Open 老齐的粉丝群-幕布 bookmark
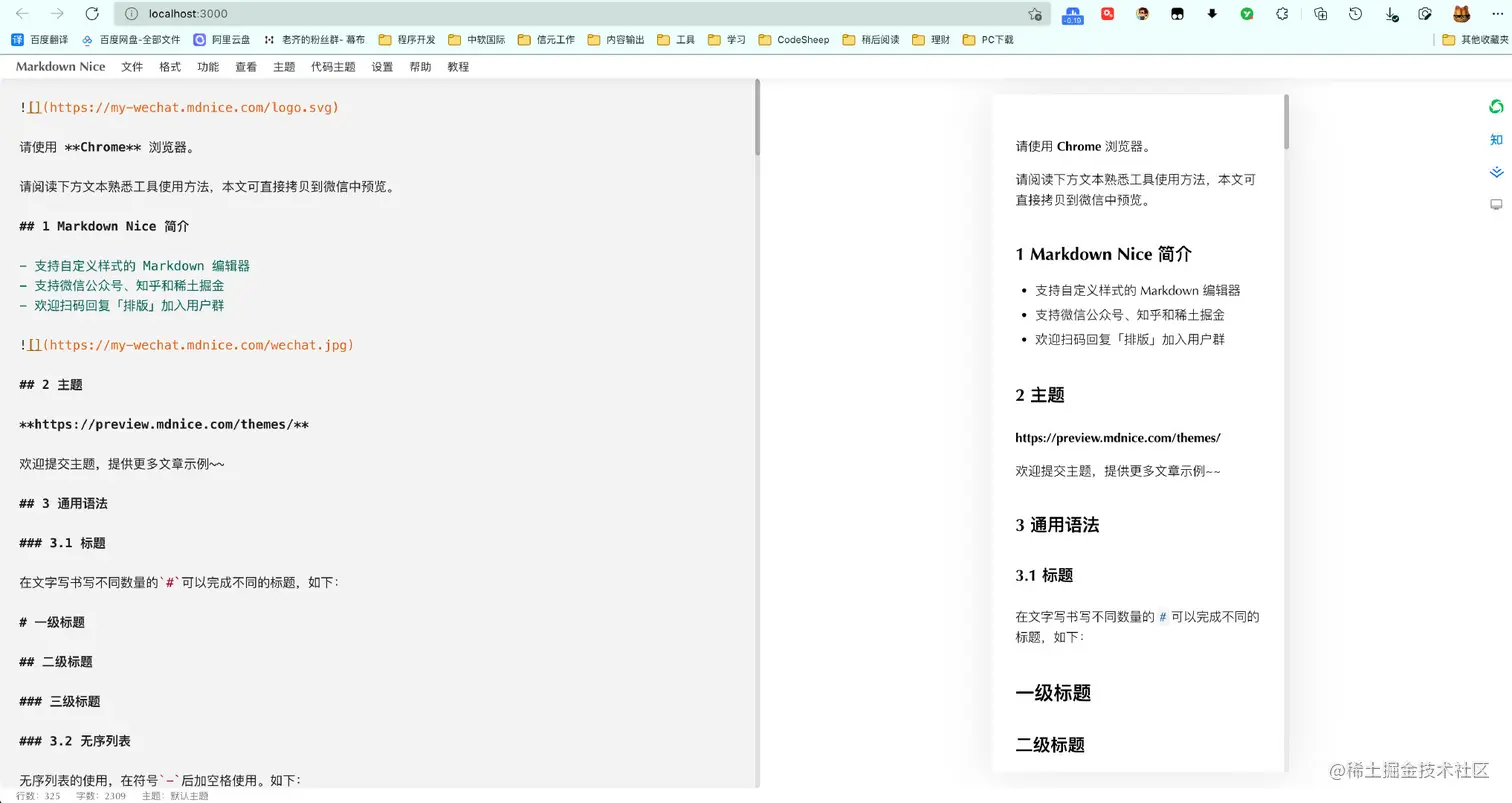 click(314, 40)
